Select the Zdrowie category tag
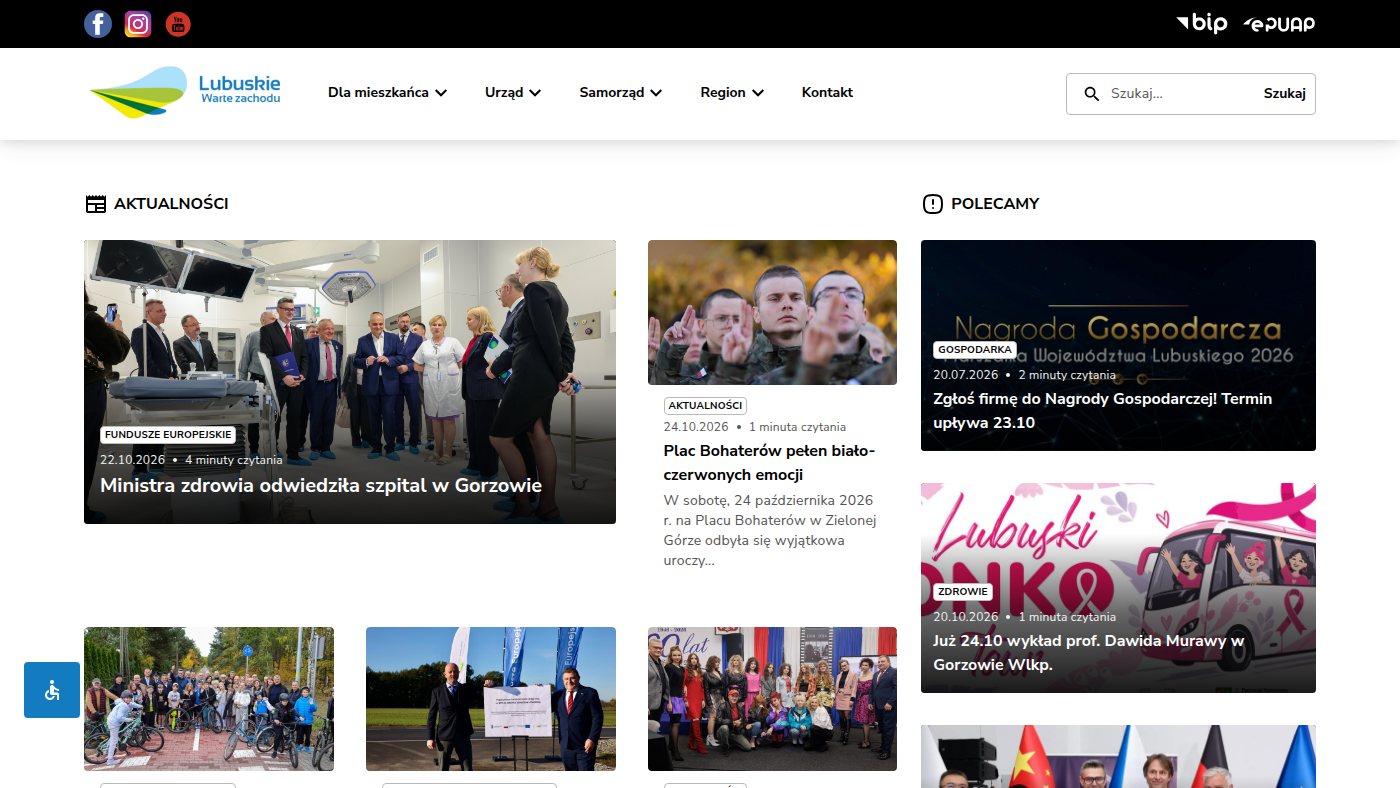This screenshot has width=1400, height=788. pos(963,591)
